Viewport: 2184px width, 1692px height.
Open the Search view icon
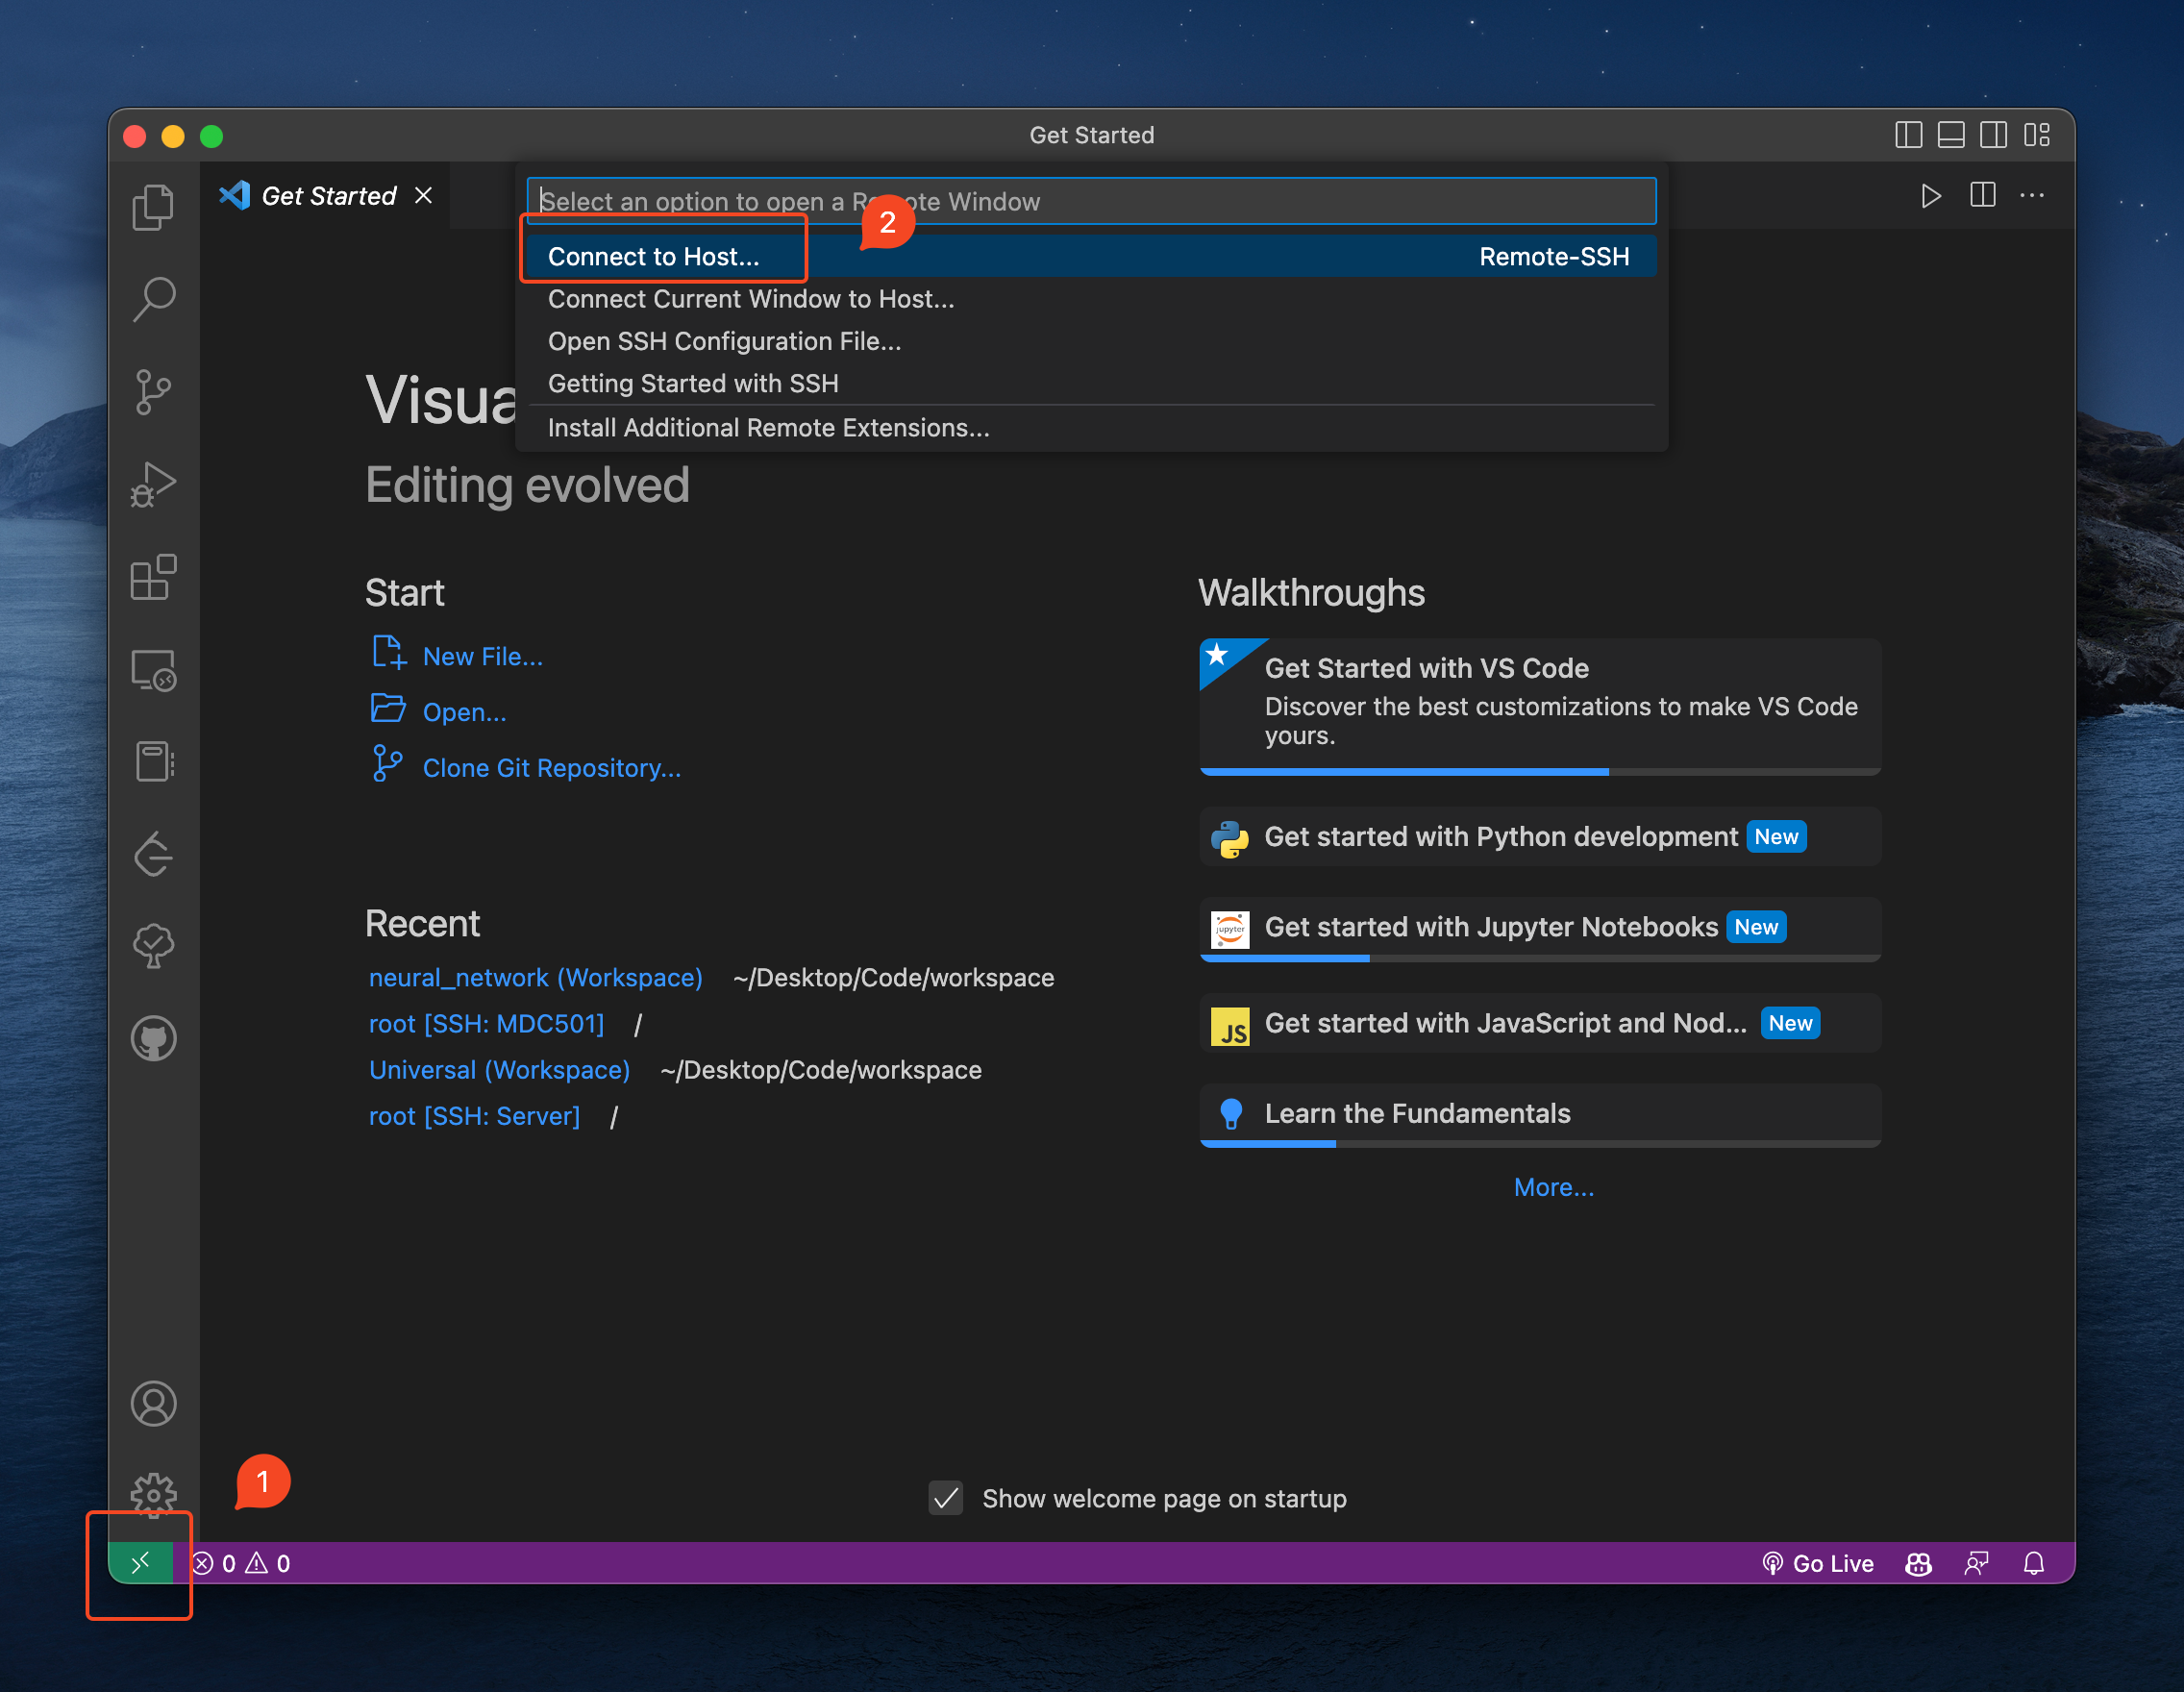point(153,299)
